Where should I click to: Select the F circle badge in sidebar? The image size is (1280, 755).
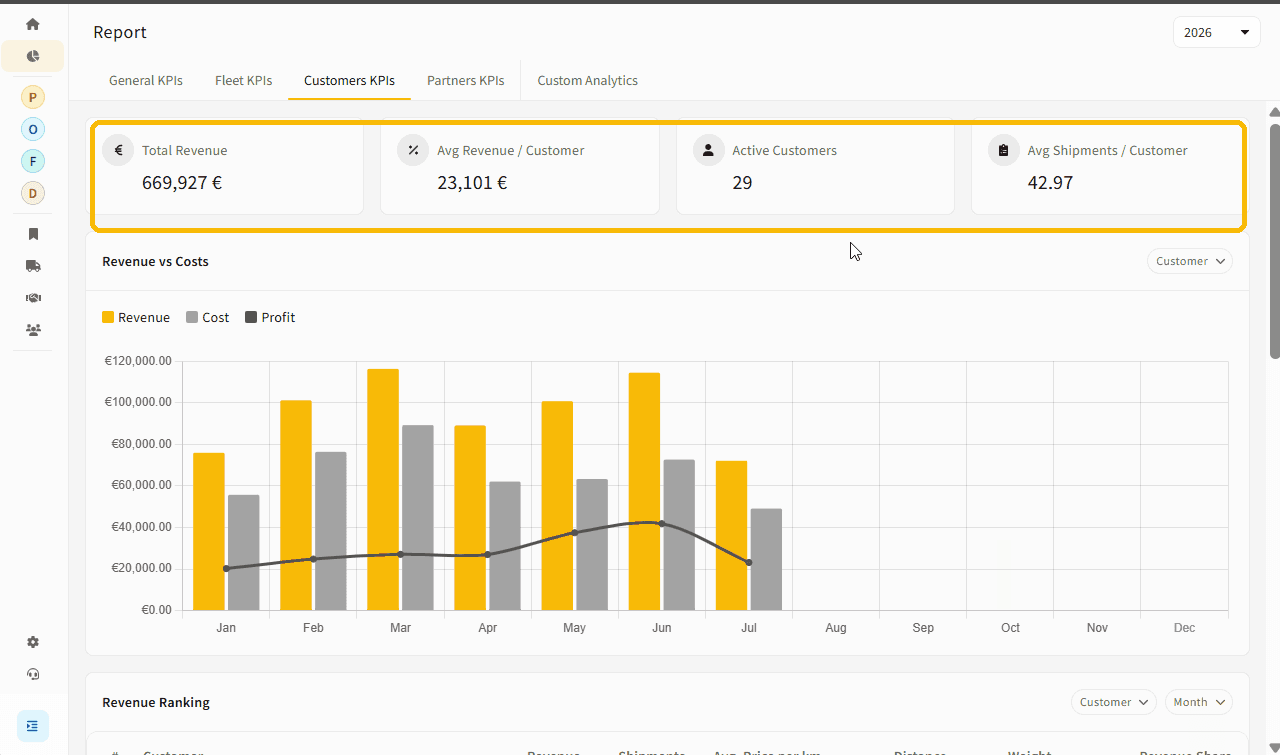click(33, 161)
